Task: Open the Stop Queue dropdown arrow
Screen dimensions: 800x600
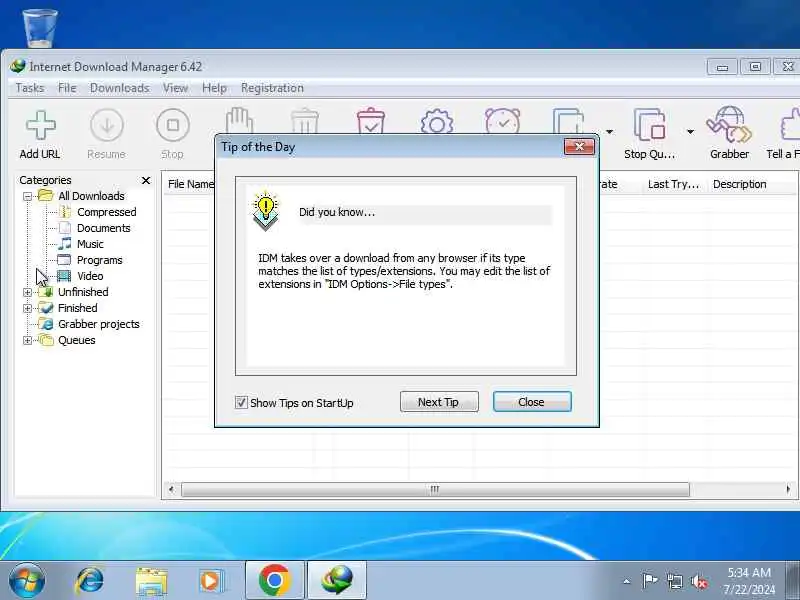Action: (x=690, y=132)
